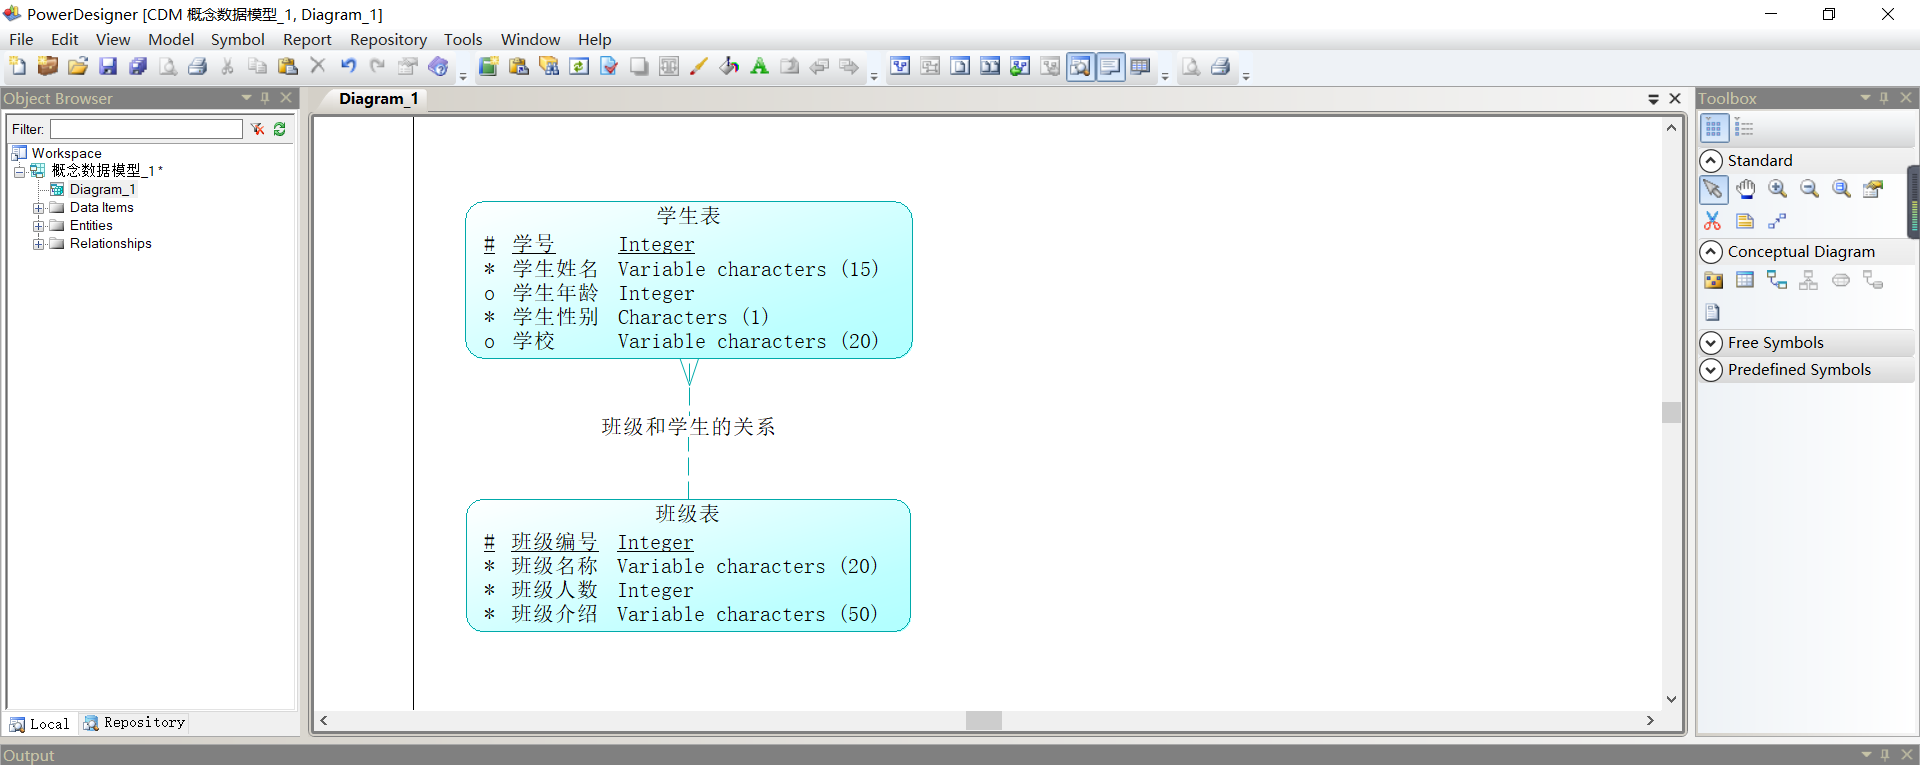
Task: Open the Symbol menu
Action: pos(237,40)
